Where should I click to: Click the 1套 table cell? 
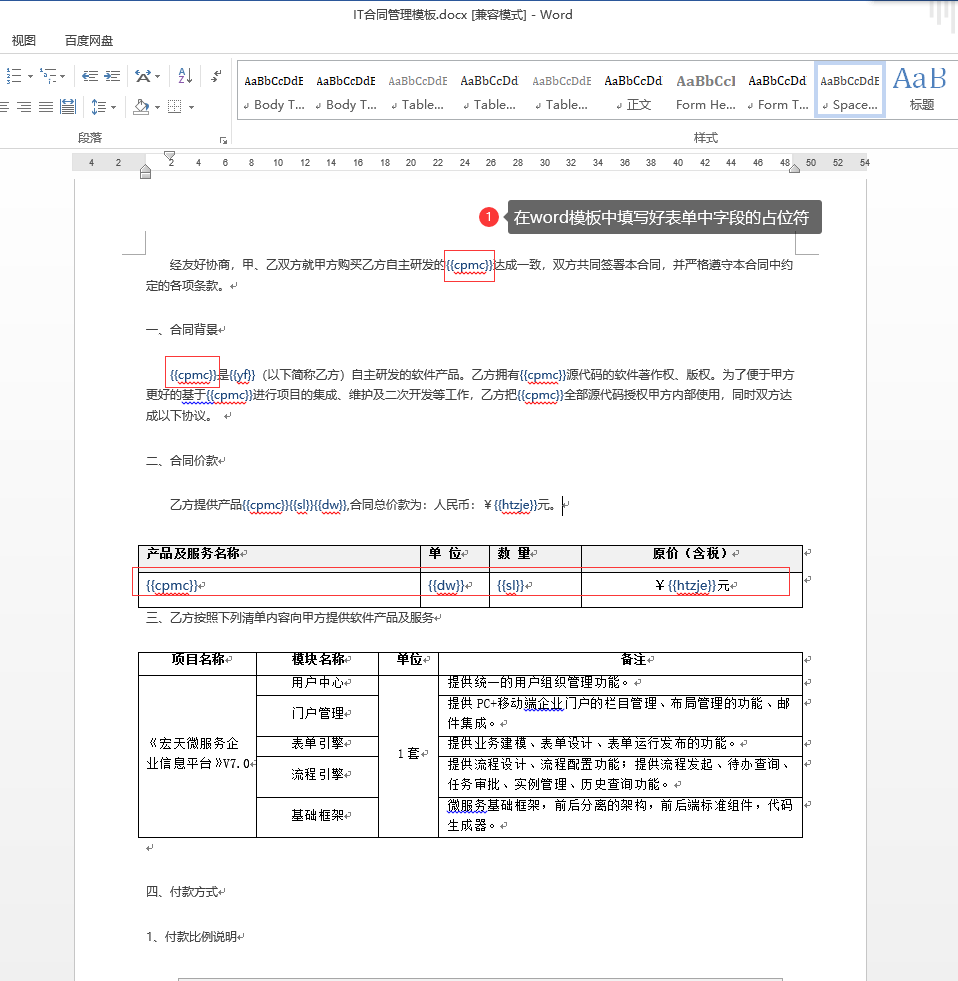[x=409, y=754]
